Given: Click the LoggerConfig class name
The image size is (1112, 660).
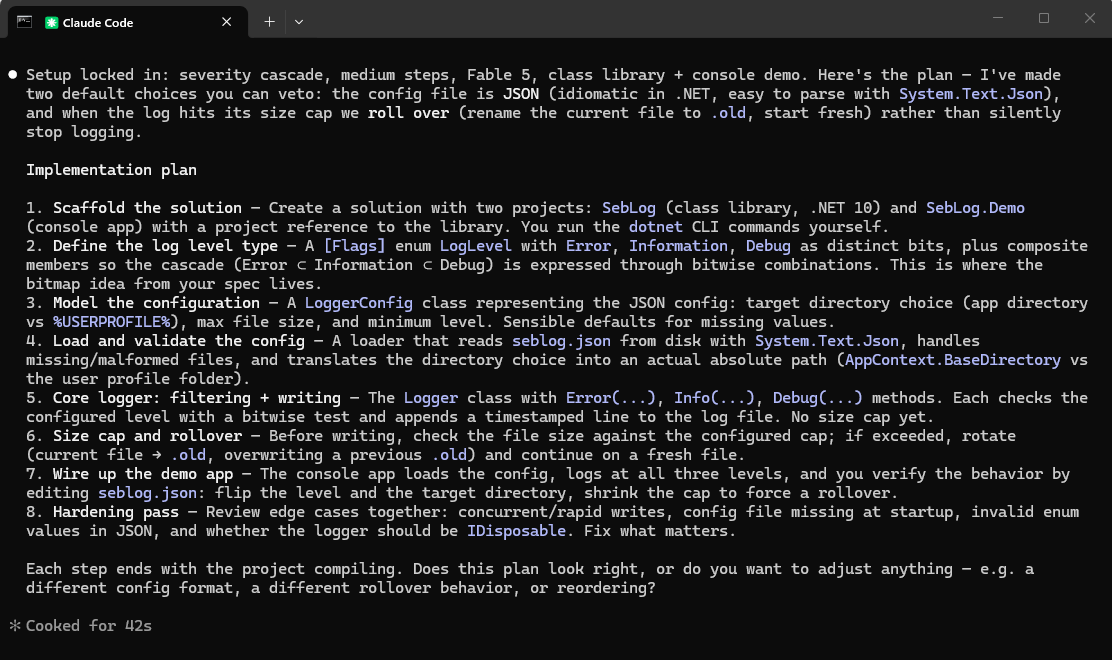Looking at the screenshot, I should click(359, 303).
